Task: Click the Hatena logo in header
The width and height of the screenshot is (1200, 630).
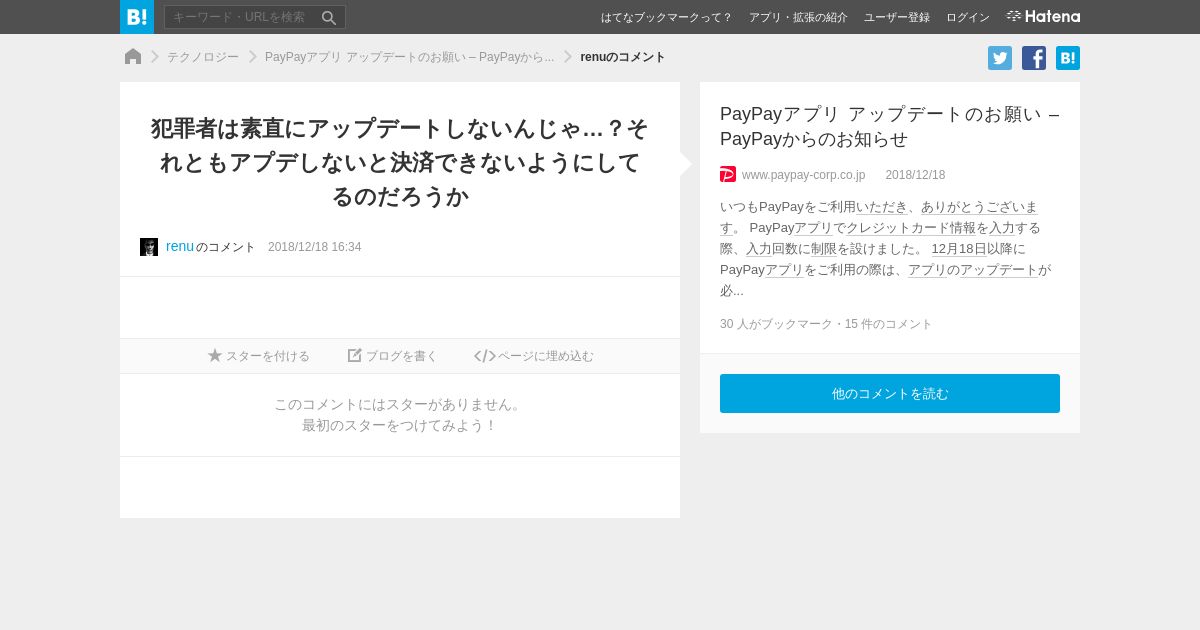Action: [1043, 16]
